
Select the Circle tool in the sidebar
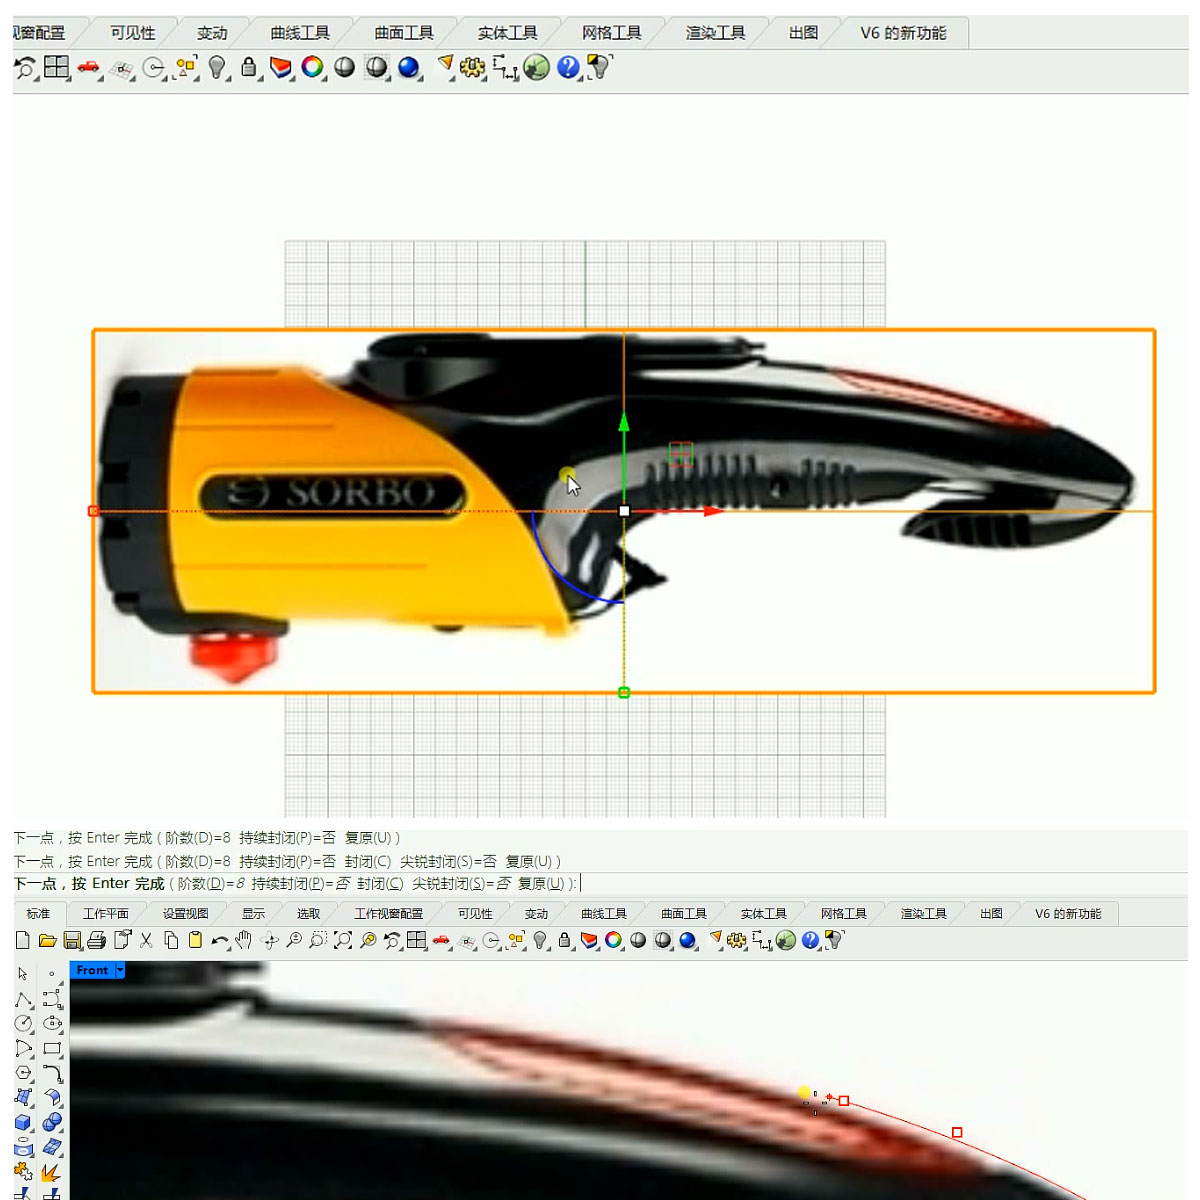[x=23, y=1023]
